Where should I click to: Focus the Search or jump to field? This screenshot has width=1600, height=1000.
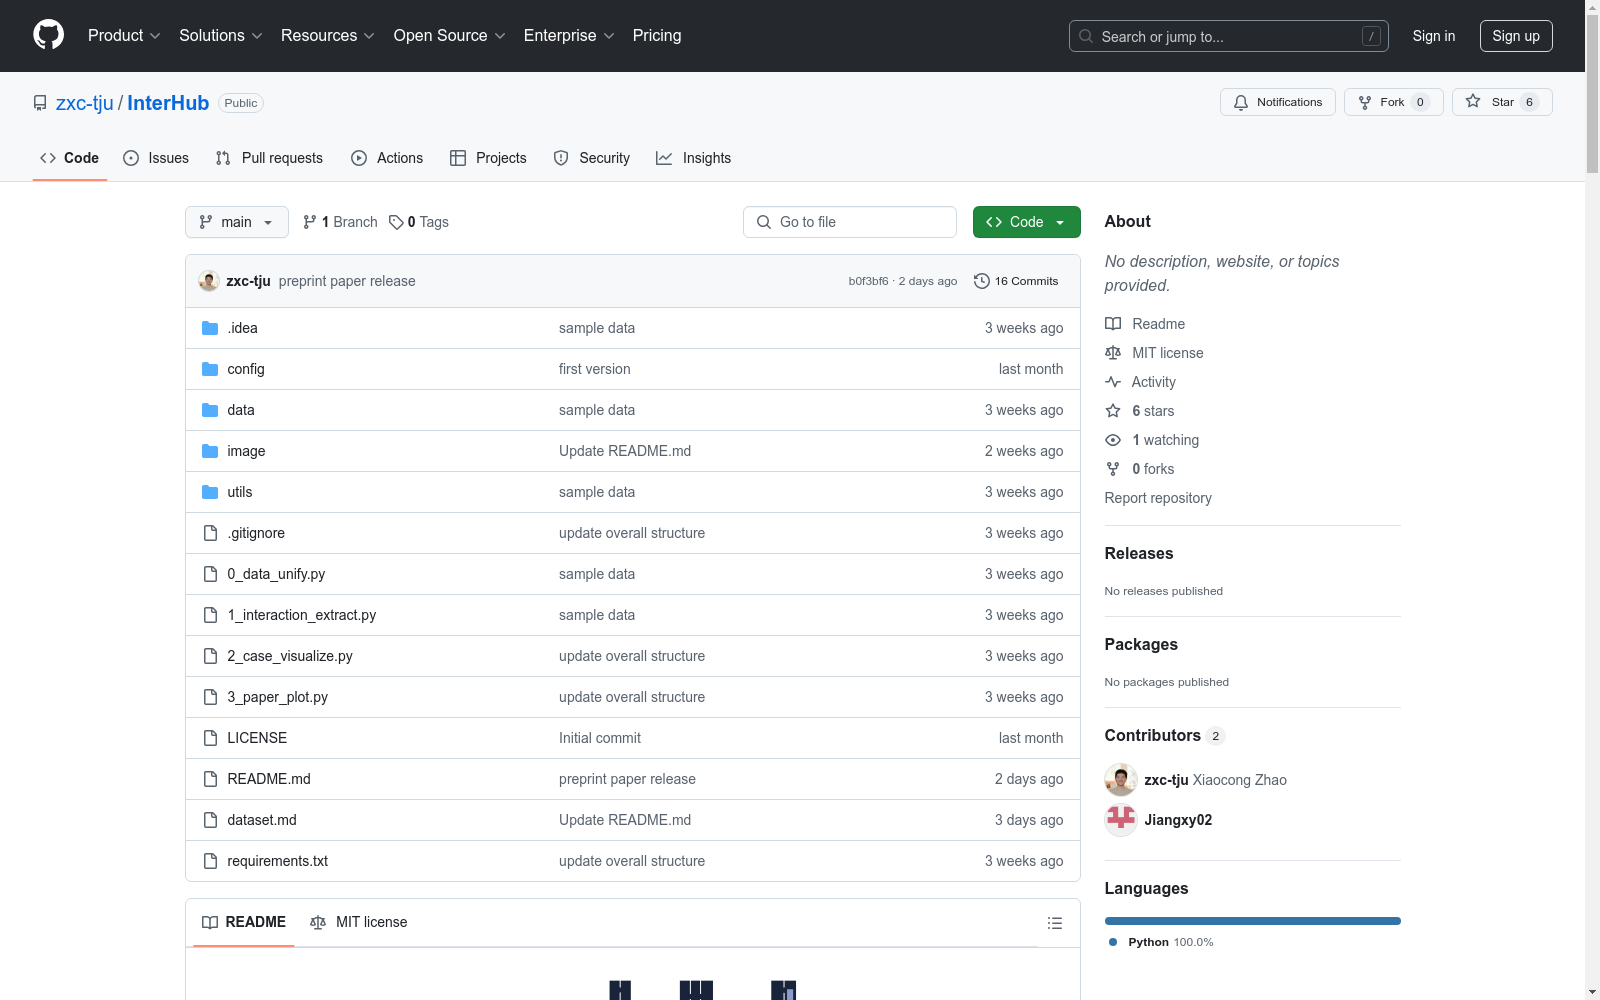(x=1229, y=36)
